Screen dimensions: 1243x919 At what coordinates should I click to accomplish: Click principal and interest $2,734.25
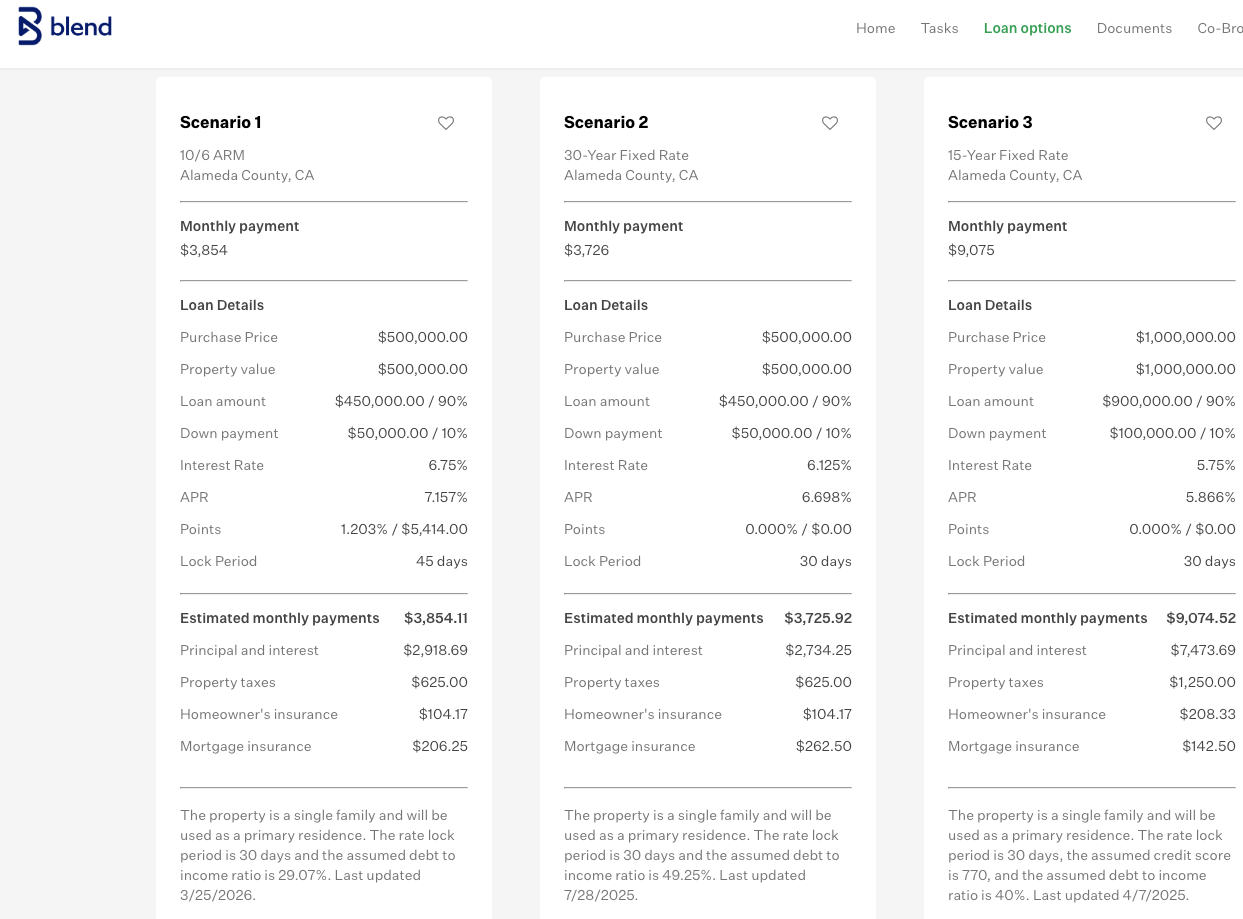[819, 650]
